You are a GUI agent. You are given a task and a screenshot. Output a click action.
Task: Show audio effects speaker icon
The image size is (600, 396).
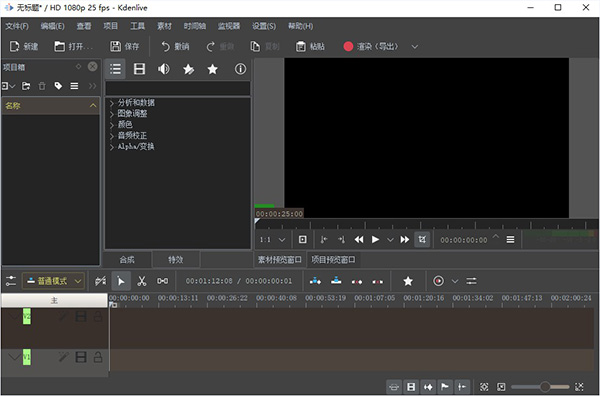(164, 69)
